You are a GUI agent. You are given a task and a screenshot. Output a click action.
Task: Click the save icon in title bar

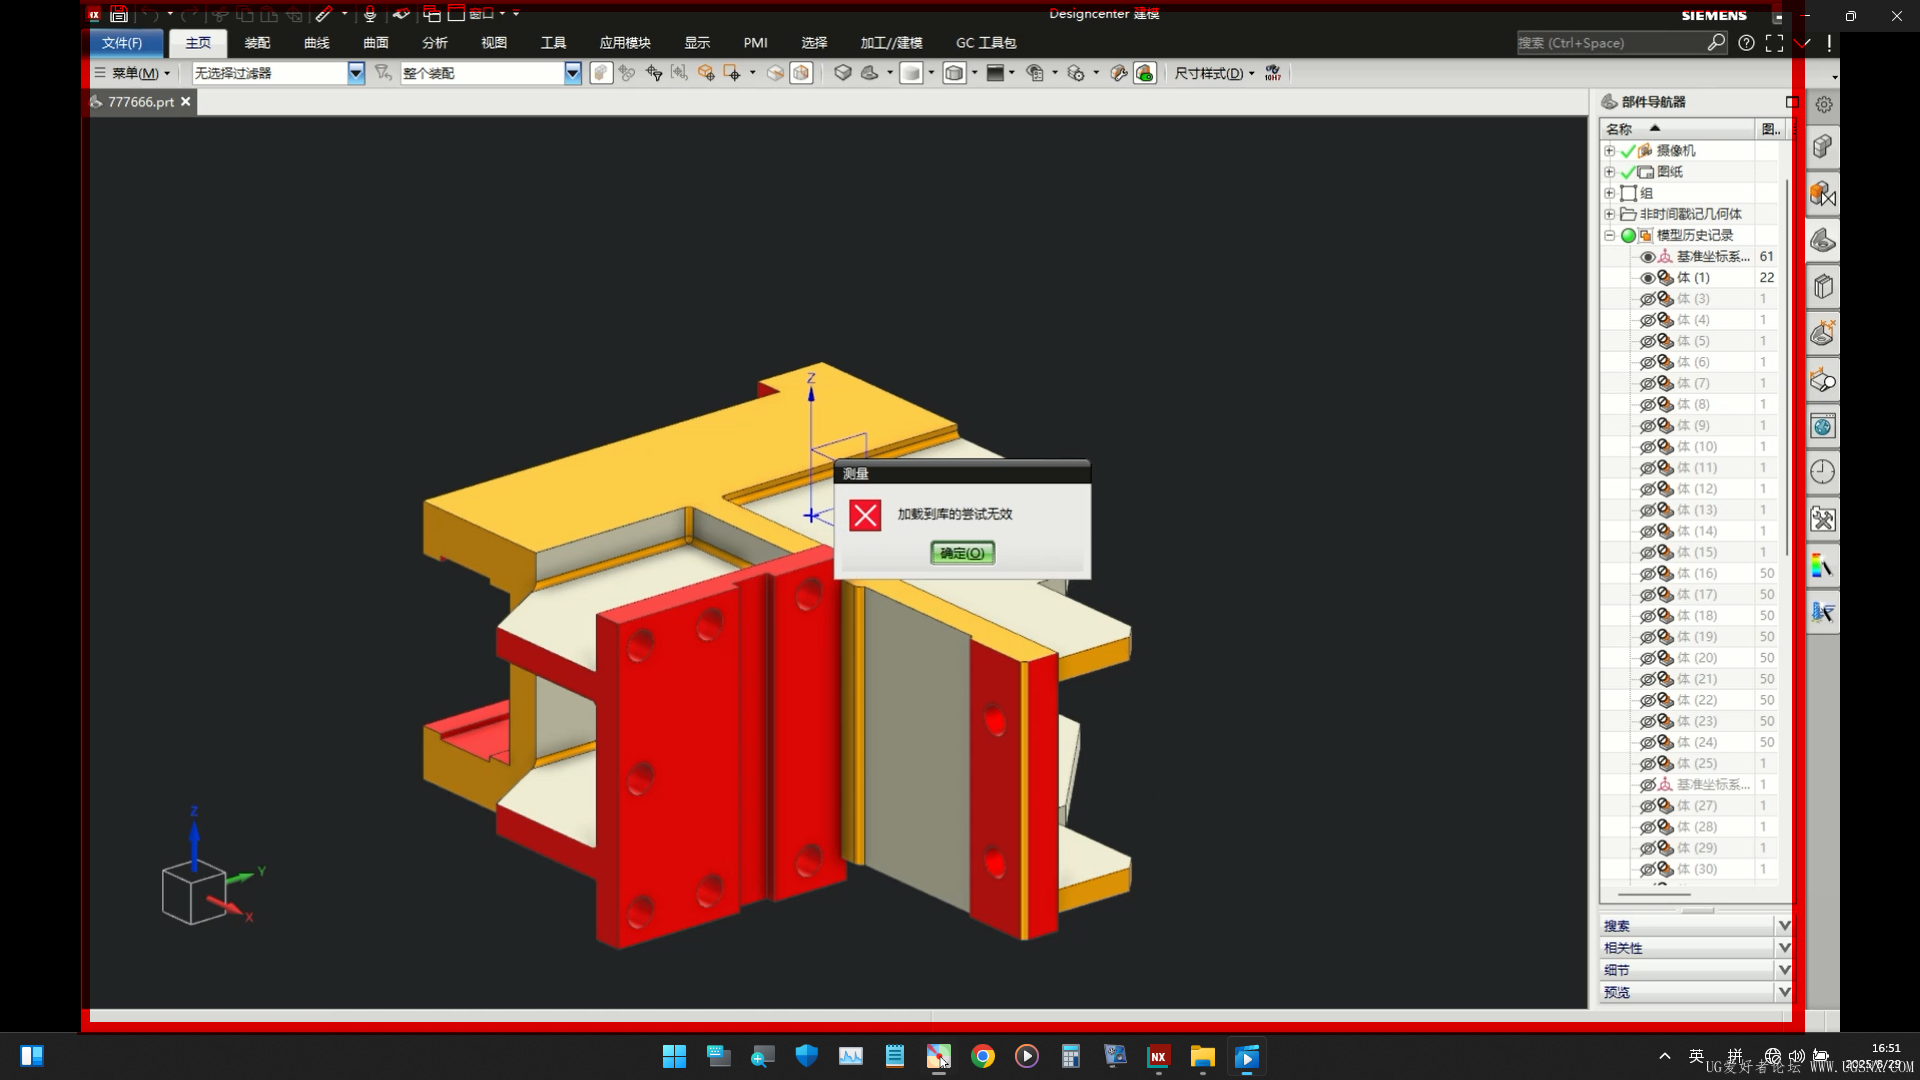pos(119,14)
